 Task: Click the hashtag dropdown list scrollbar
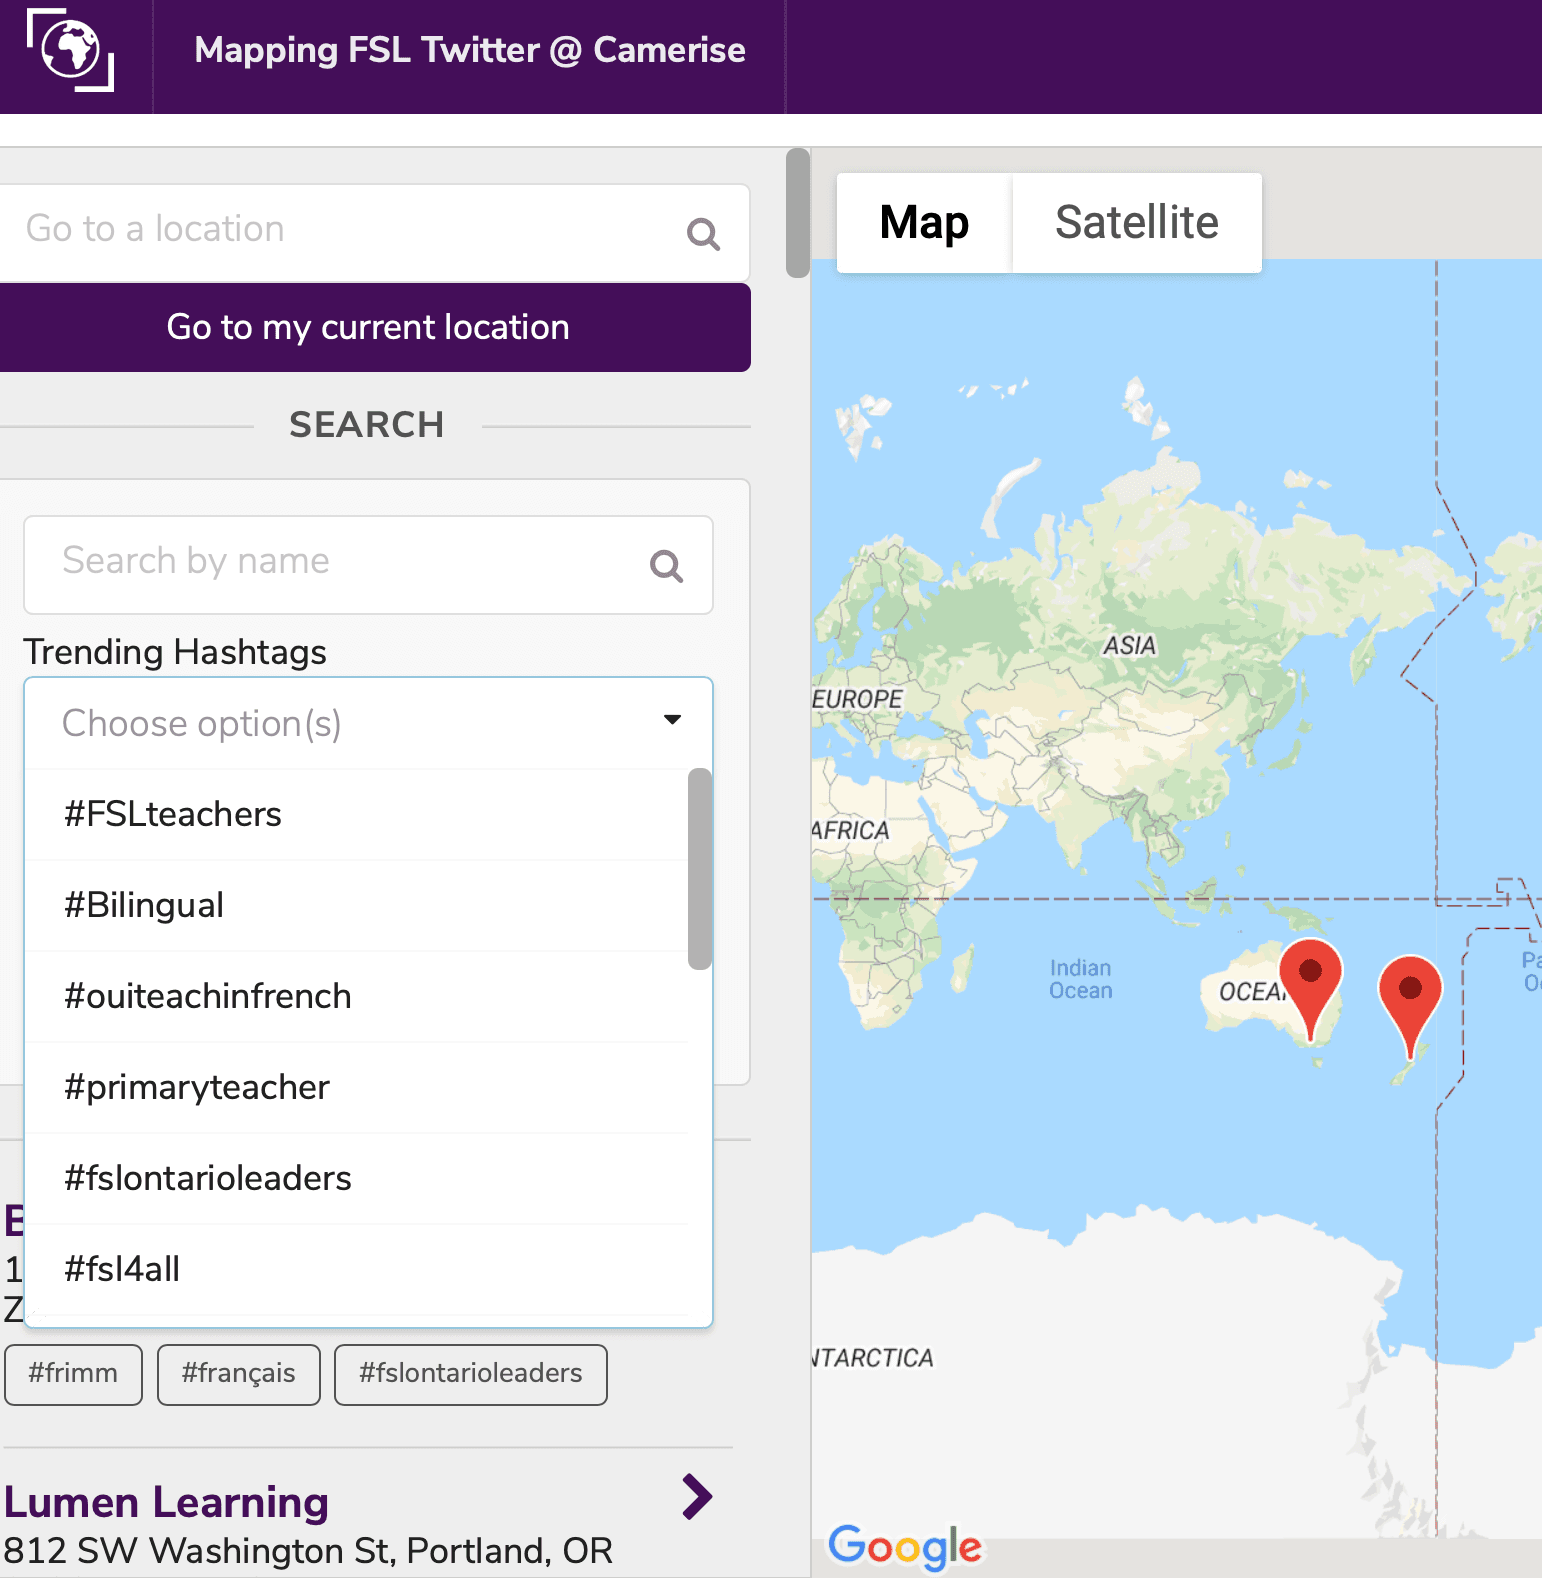pos(700,868)
